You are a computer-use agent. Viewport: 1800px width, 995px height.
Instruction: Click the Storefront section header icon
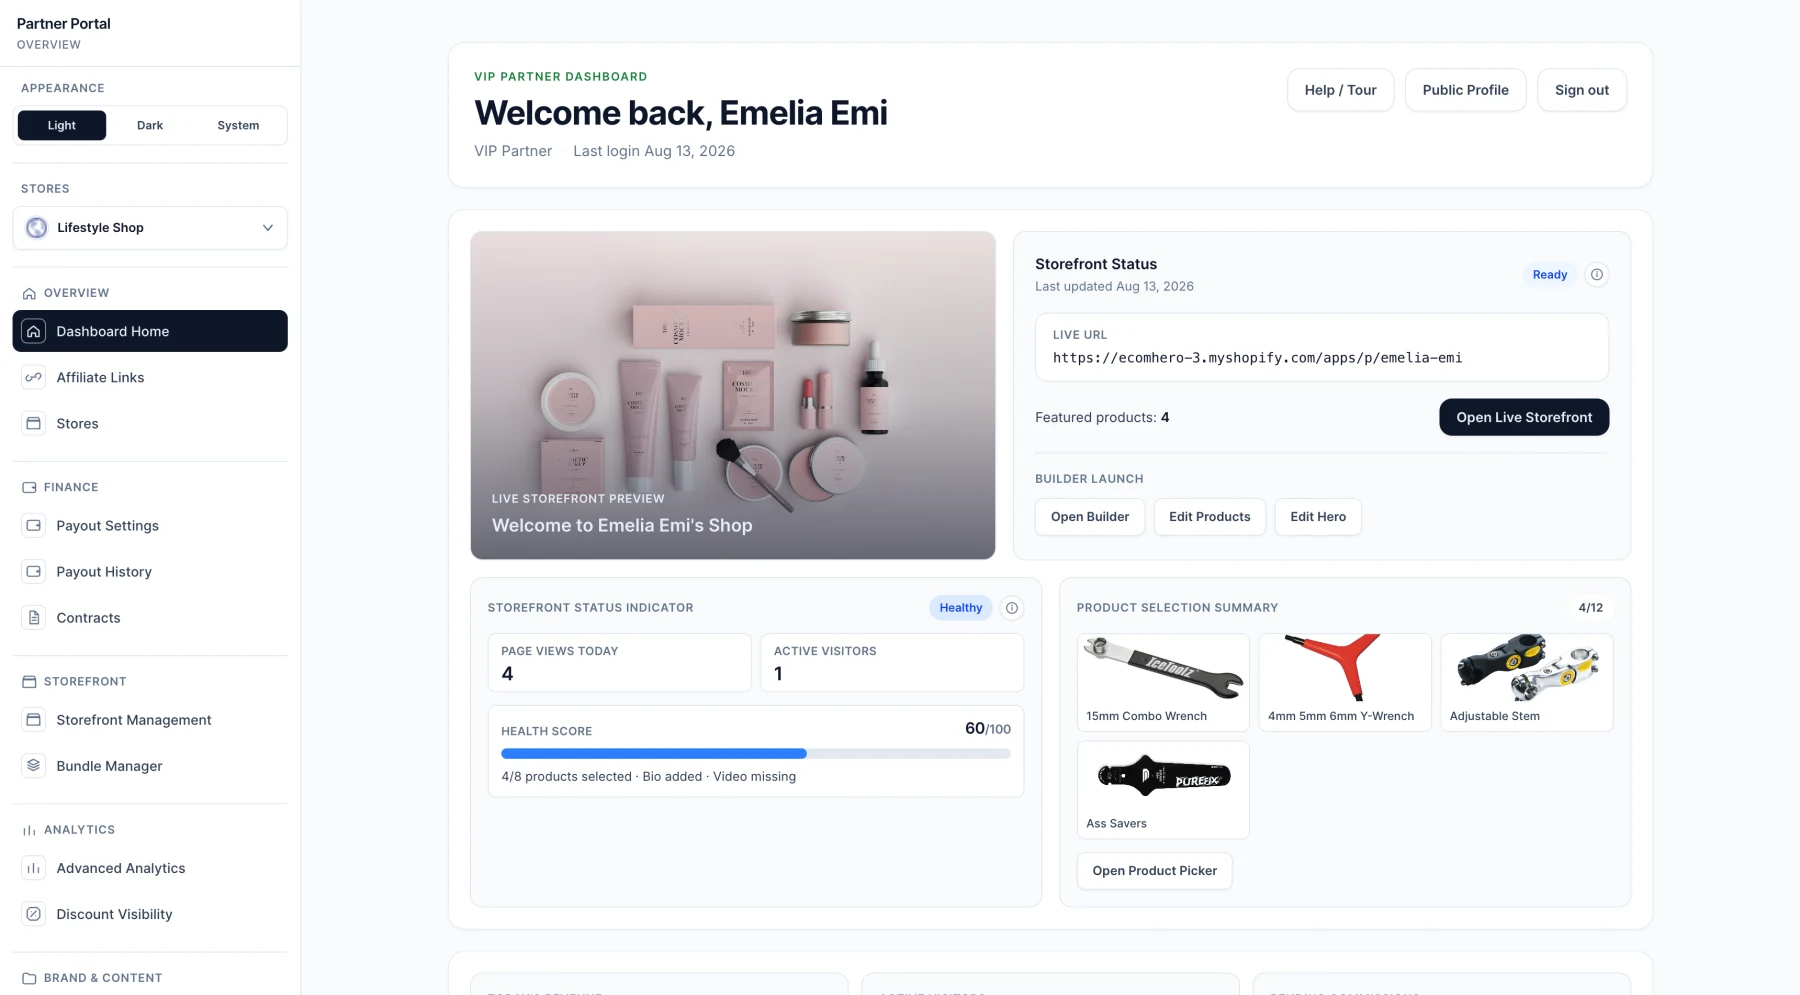pyautogui.click(x=29, y=682)
